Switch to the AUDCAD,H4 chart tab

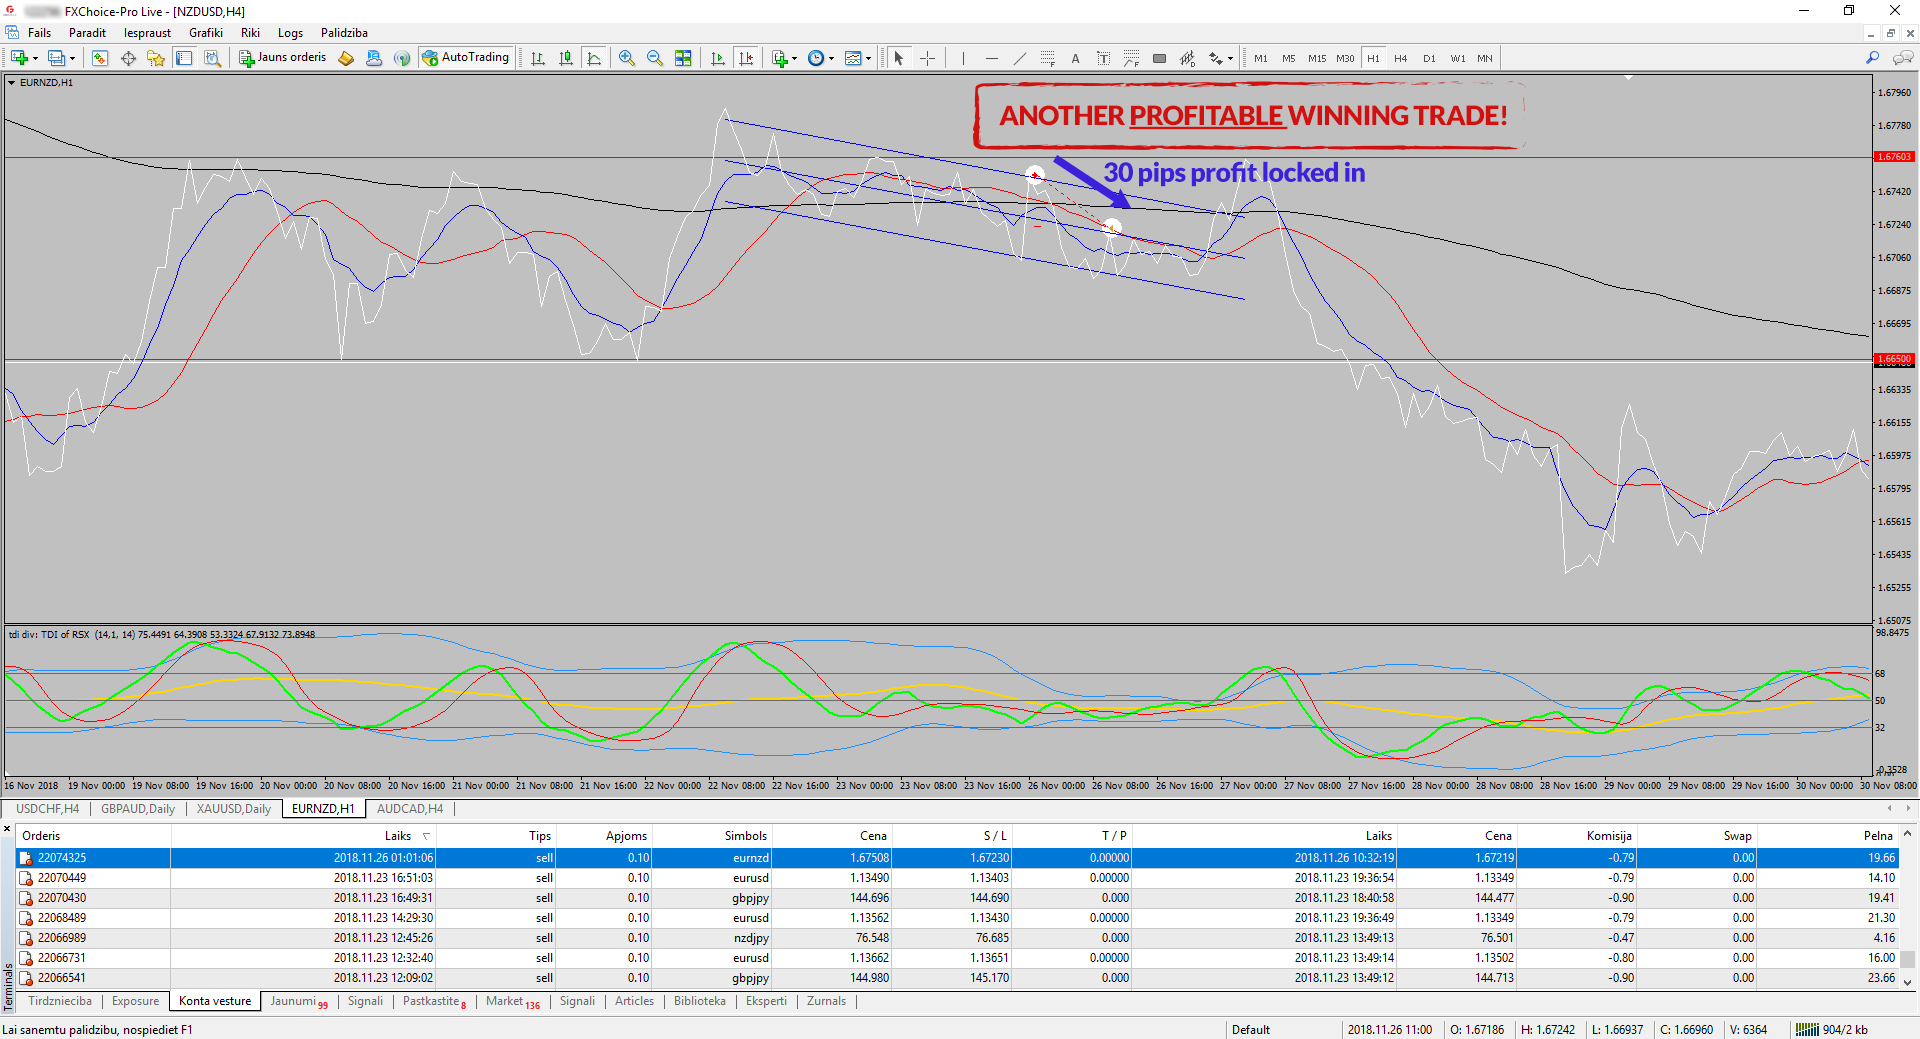pyautogui.click(x=409, y=809)
